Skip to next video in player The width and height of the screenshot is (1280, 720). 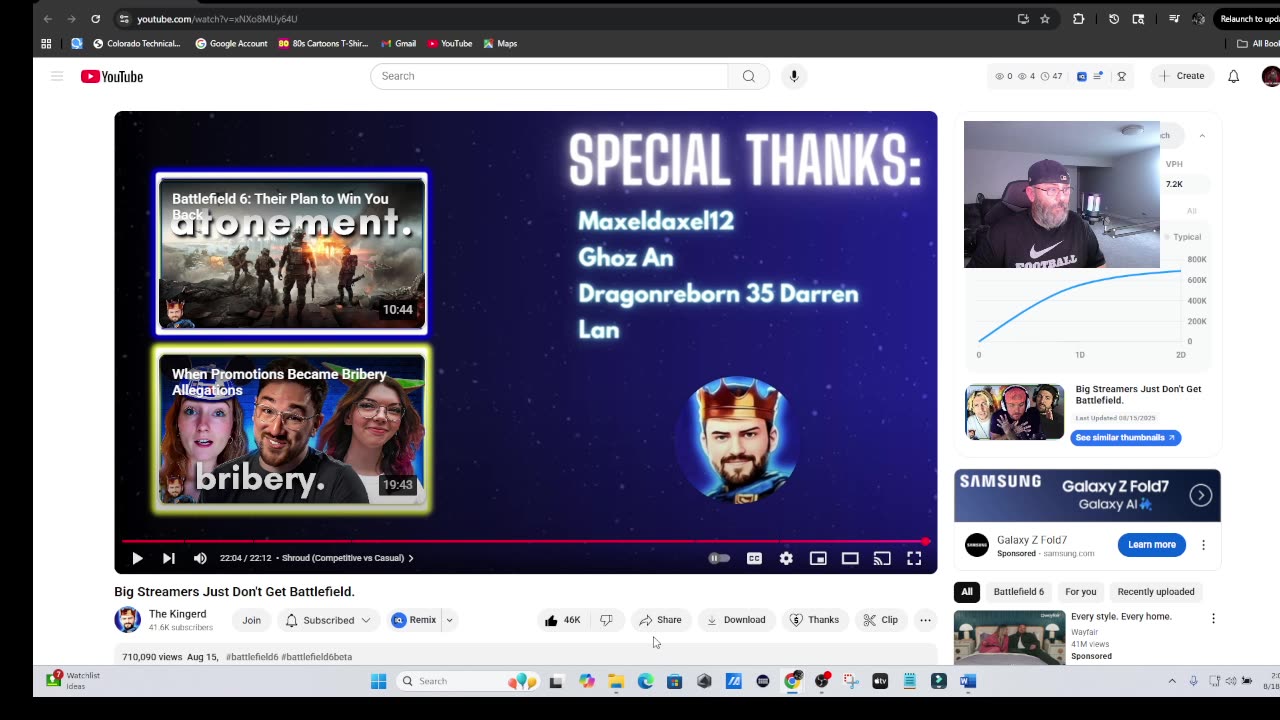point(169,558)
